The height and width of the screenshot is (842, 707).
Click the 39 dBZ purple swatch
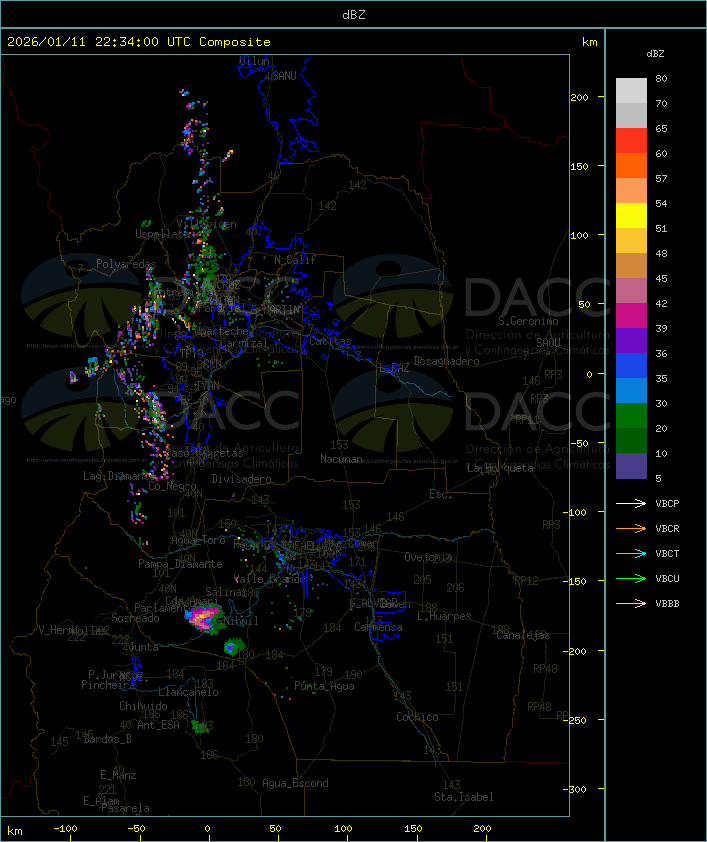click(631, 340)
